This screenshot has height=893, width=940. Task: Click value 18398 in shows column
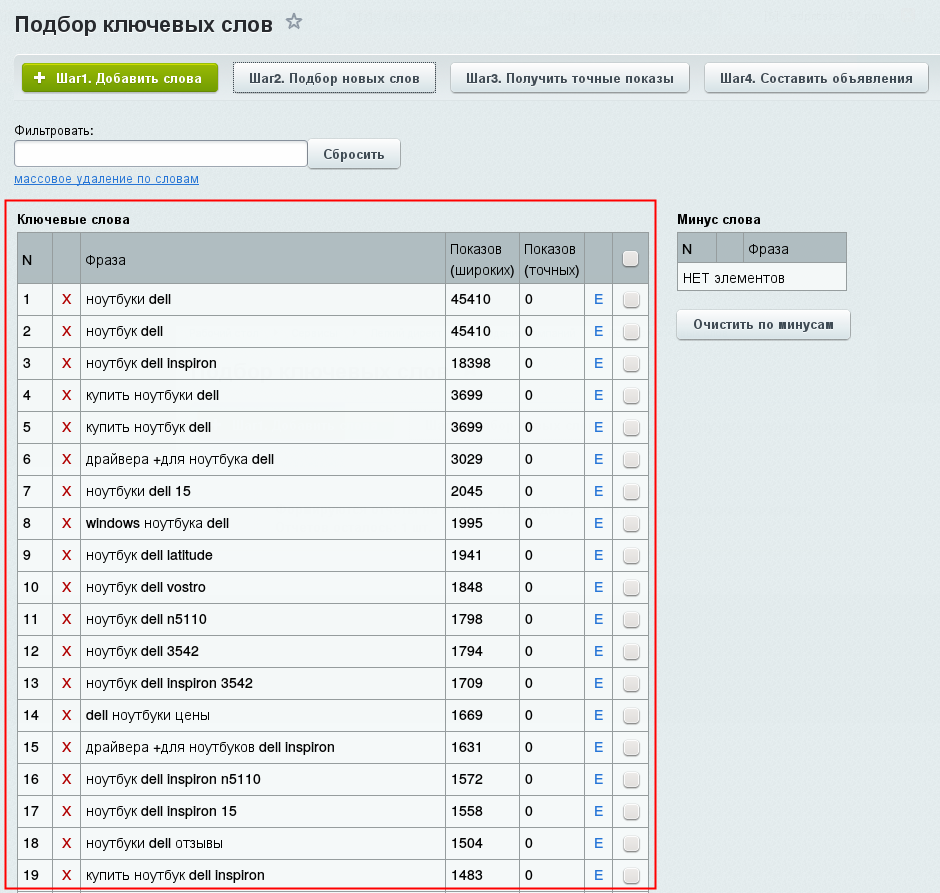coord(471,363)
